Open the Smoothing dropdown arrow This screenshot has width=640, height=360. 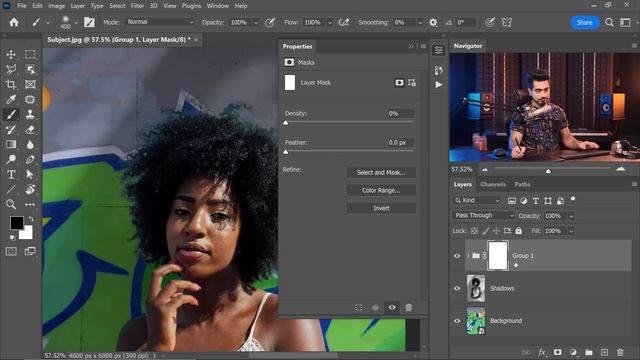[419, 22]
